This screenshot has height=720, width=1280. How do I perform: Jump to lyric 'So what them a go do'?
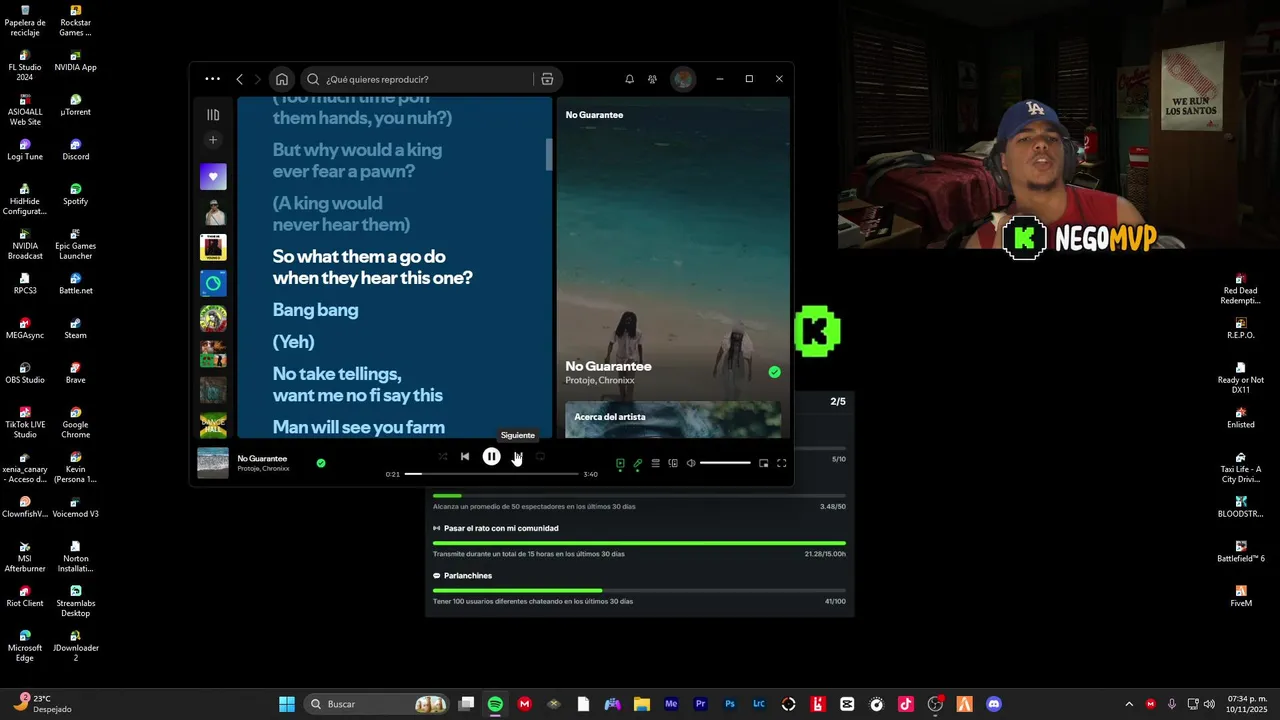(x=359, y=256)
